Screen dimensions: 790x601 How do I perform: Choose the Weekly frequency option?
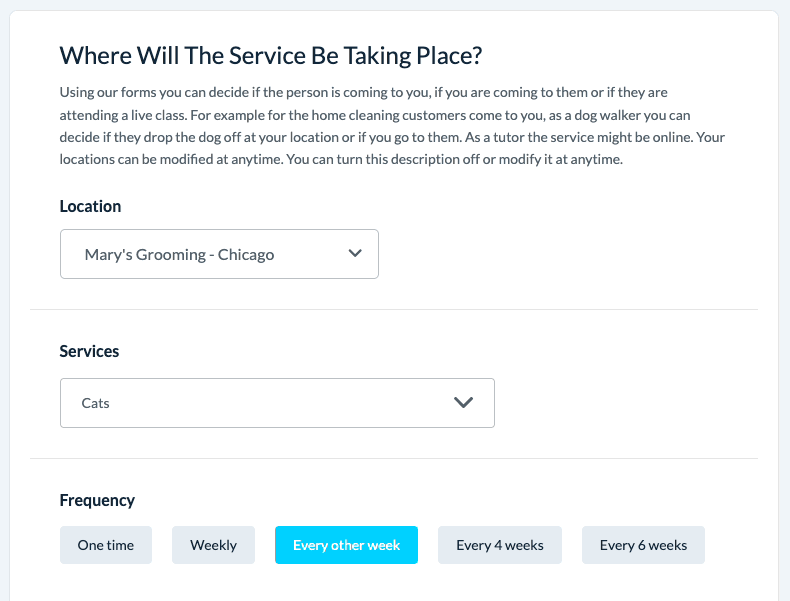213,545
